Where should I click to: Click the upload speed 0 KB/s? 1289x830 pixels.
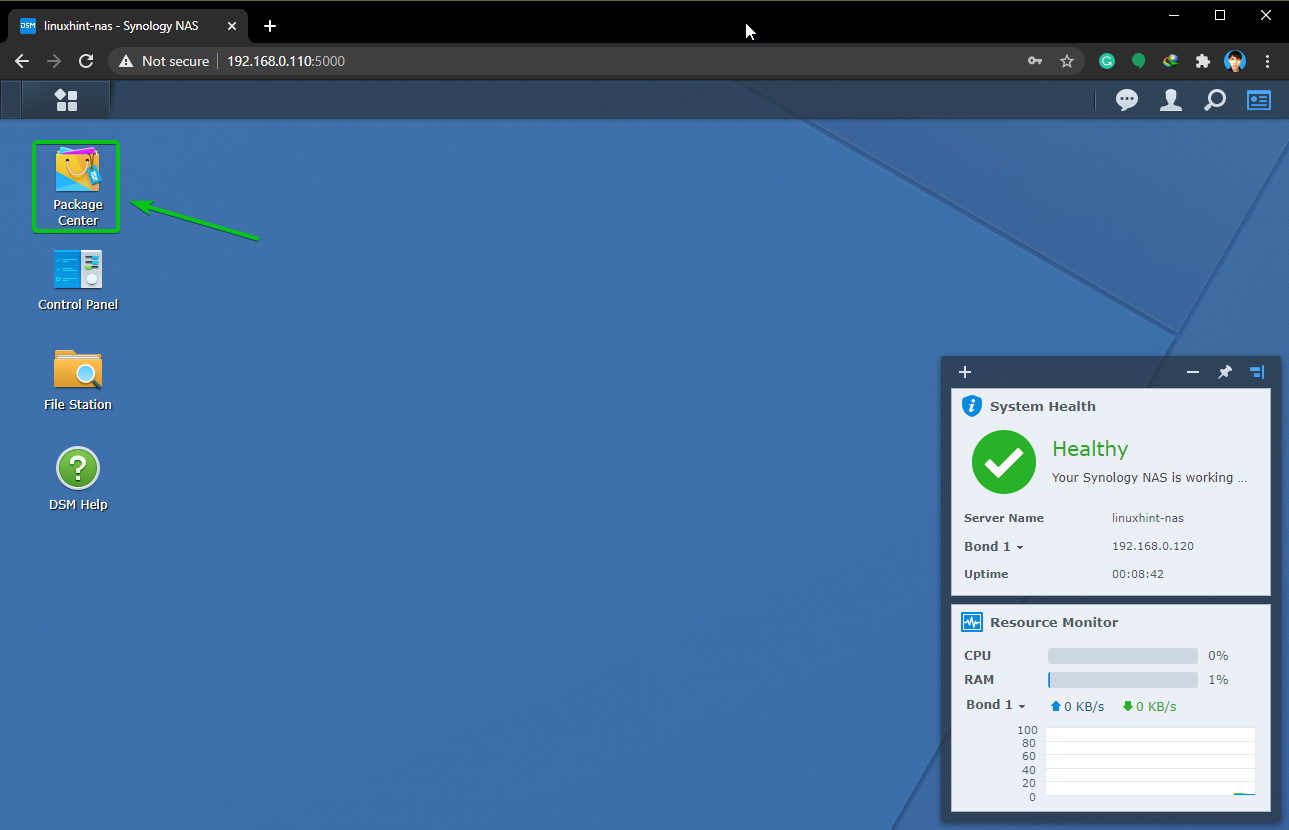pyautogui.click(x=1077, y=707)
